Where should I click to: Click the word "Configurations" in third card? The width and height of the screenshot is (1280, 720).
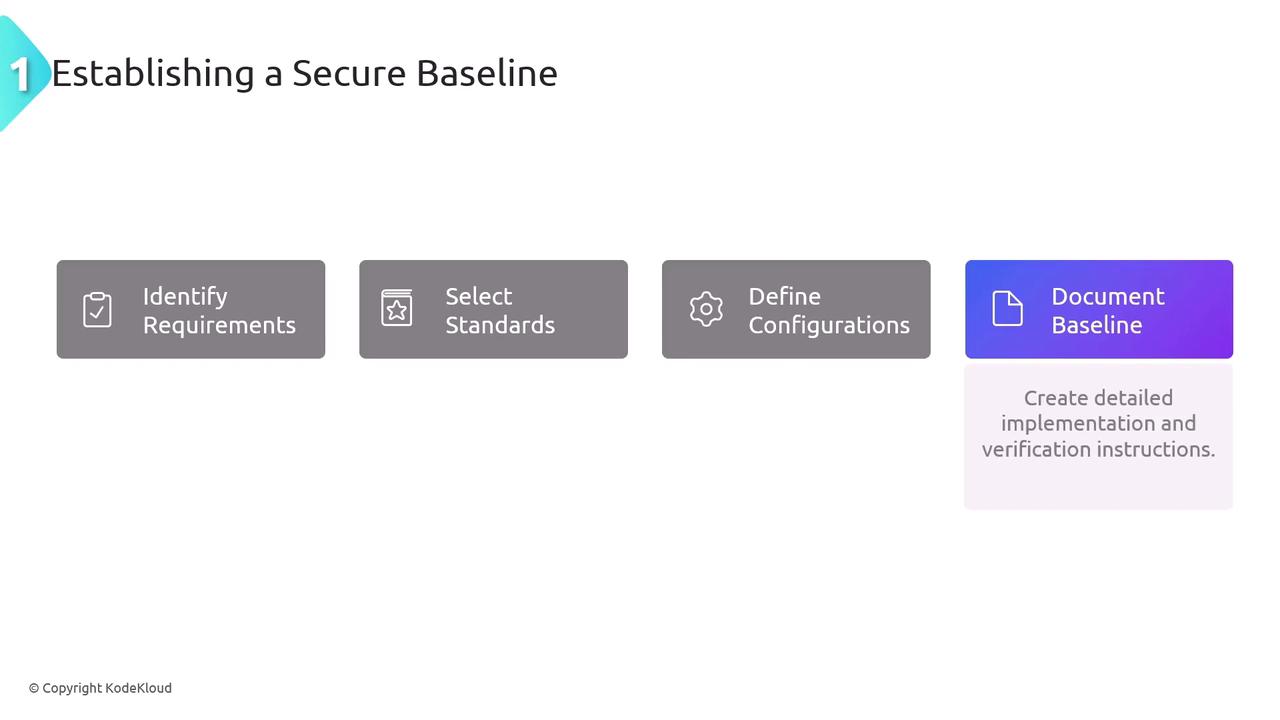[x=829, y=325]
